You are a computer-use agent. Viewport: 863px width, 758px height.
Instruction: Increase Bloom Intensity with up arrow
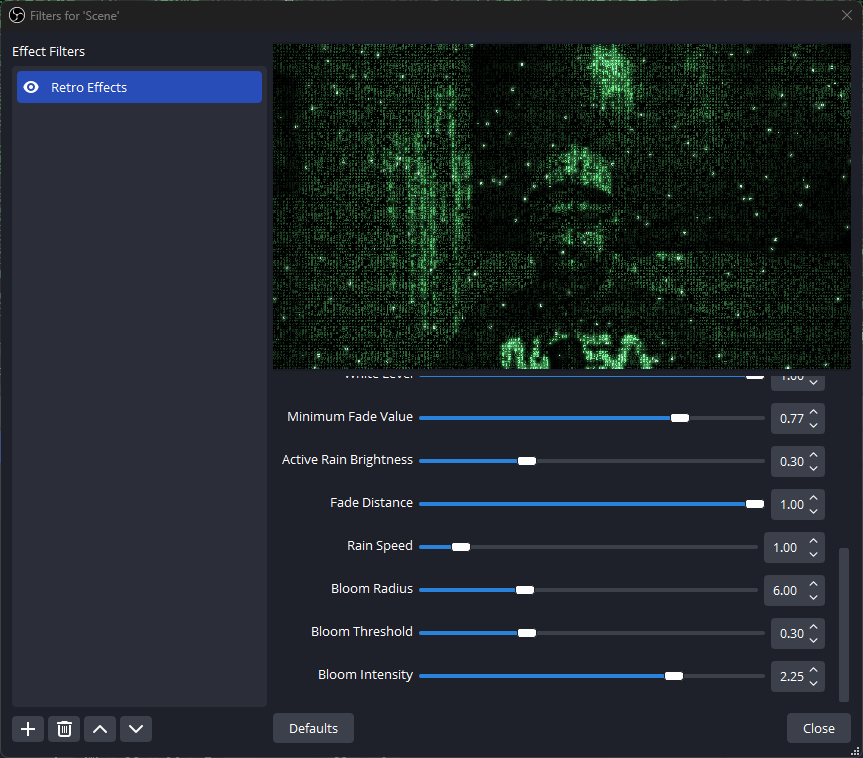click(x=813, y=669)
